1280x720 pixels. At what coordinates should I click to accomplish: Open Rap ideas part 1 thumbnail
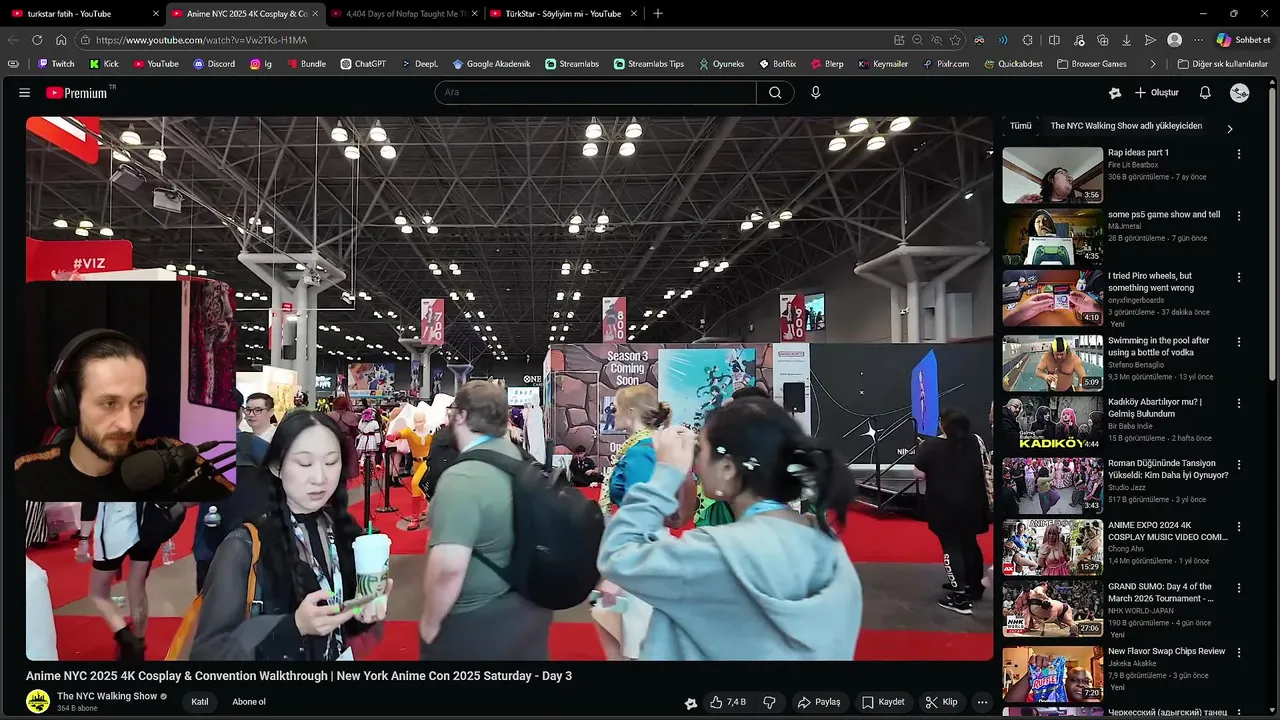tap(1052, 175)
